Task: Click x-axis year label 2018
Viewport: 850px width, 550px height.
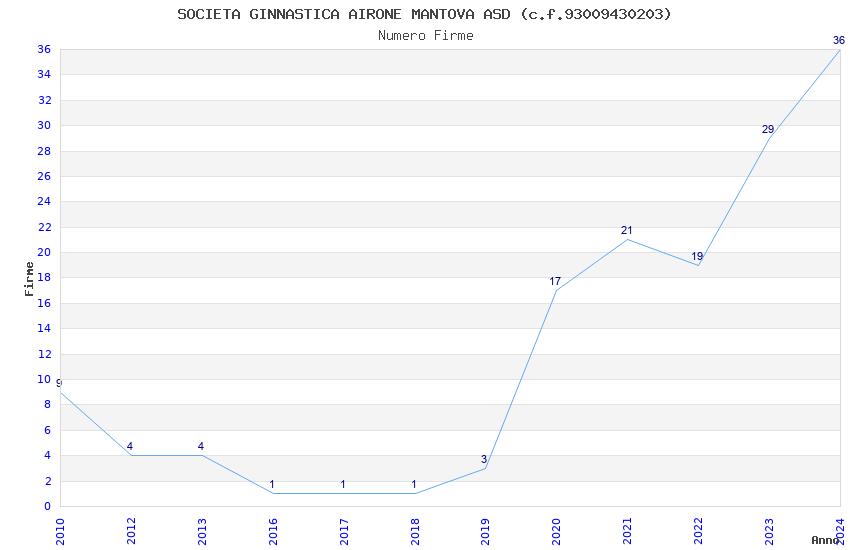Action: click(415, 532)
